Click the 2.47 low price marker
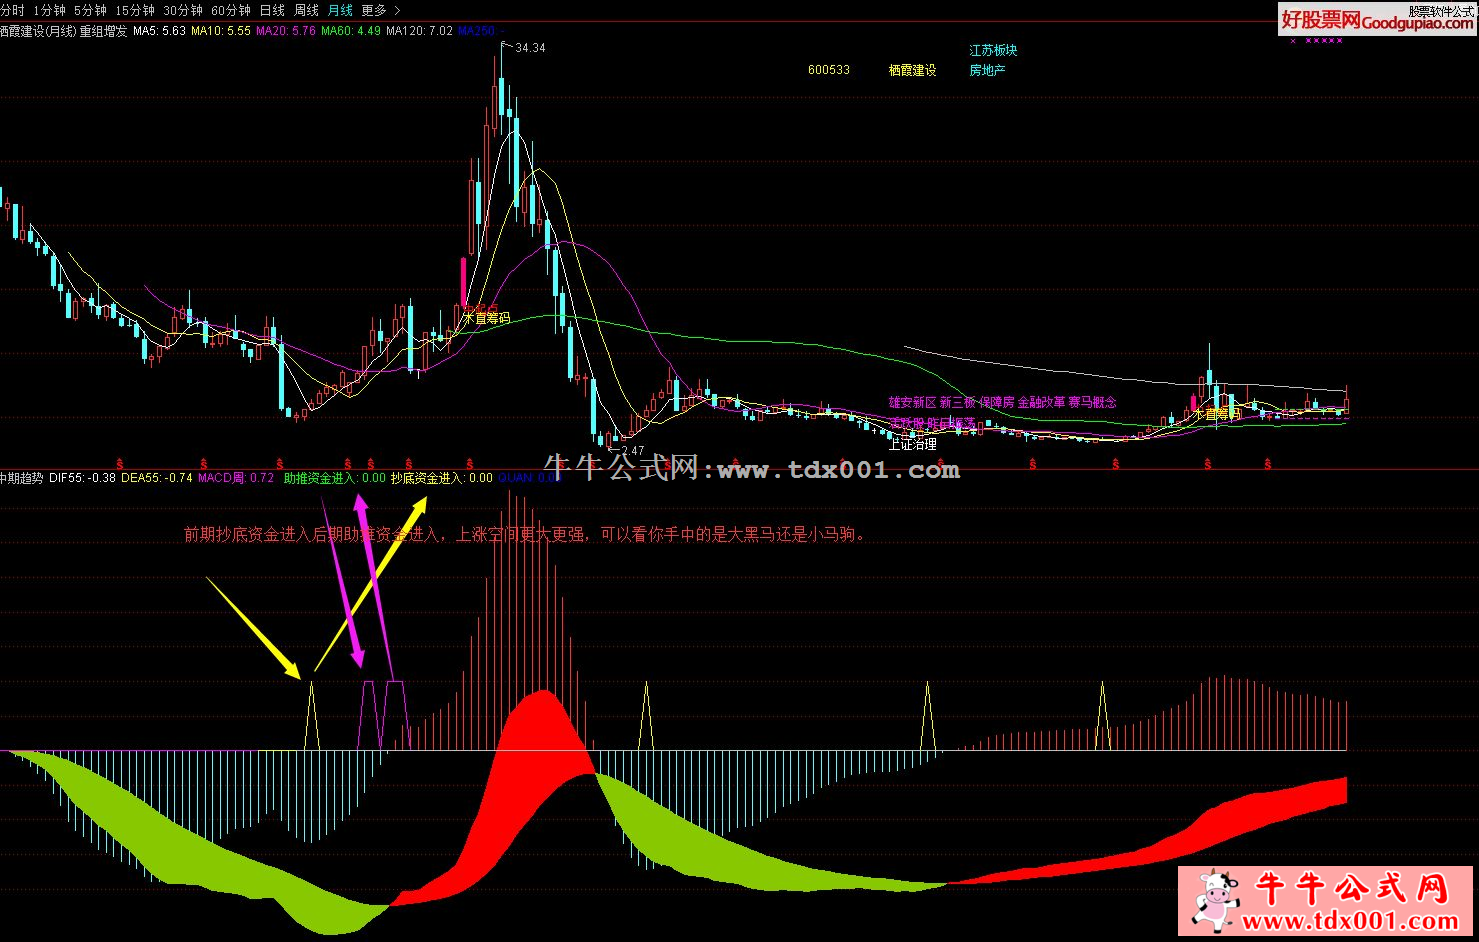The width and height of the screenshot is (1479, 942). pos(632,451)
